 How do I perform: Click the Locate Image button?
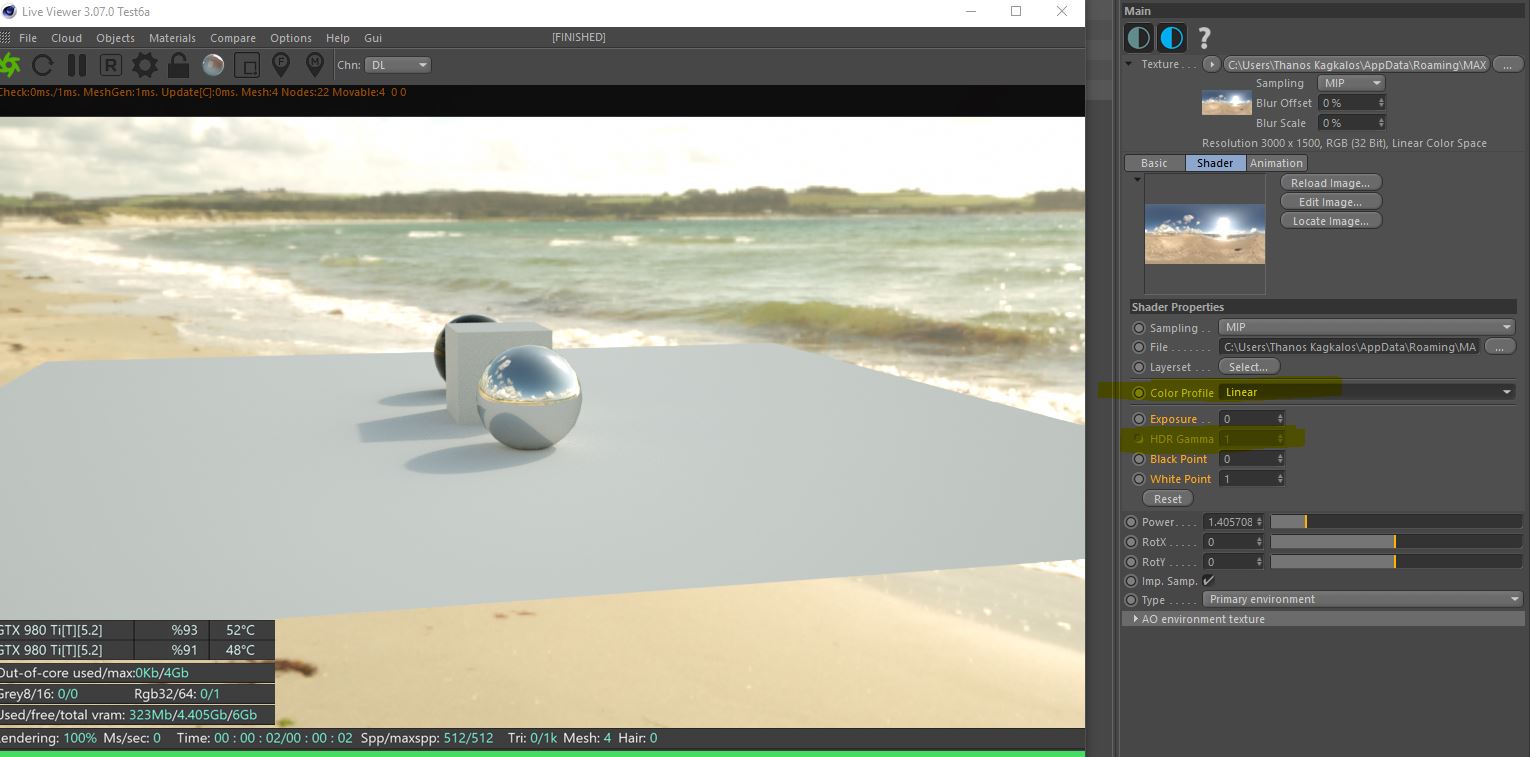click(x=1330, y=221)
